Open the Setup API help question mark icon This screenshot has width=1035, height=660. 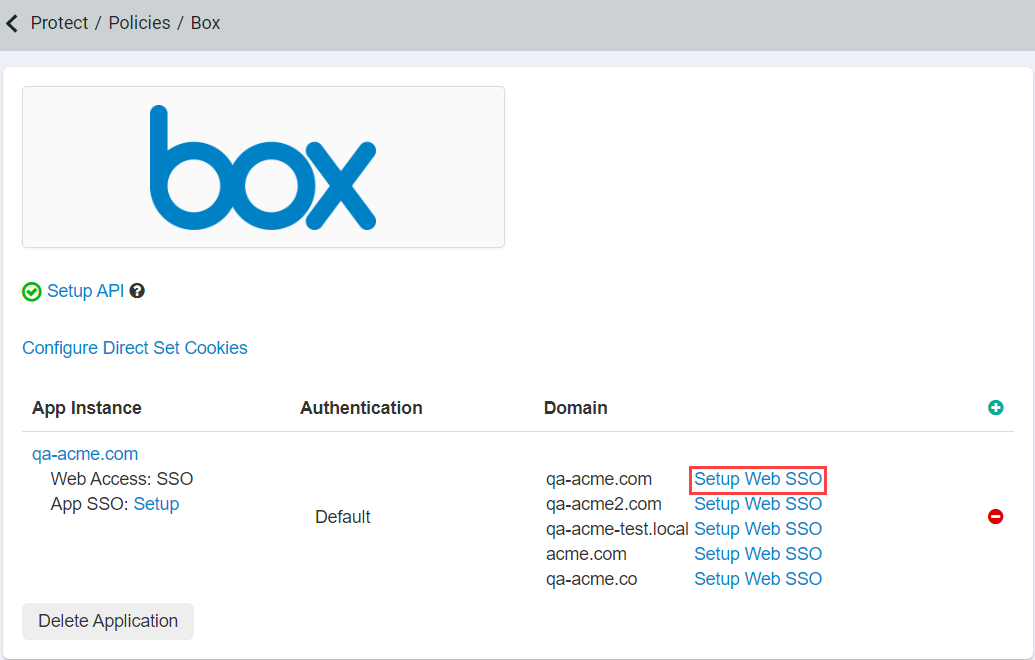[x=137, y=290]
